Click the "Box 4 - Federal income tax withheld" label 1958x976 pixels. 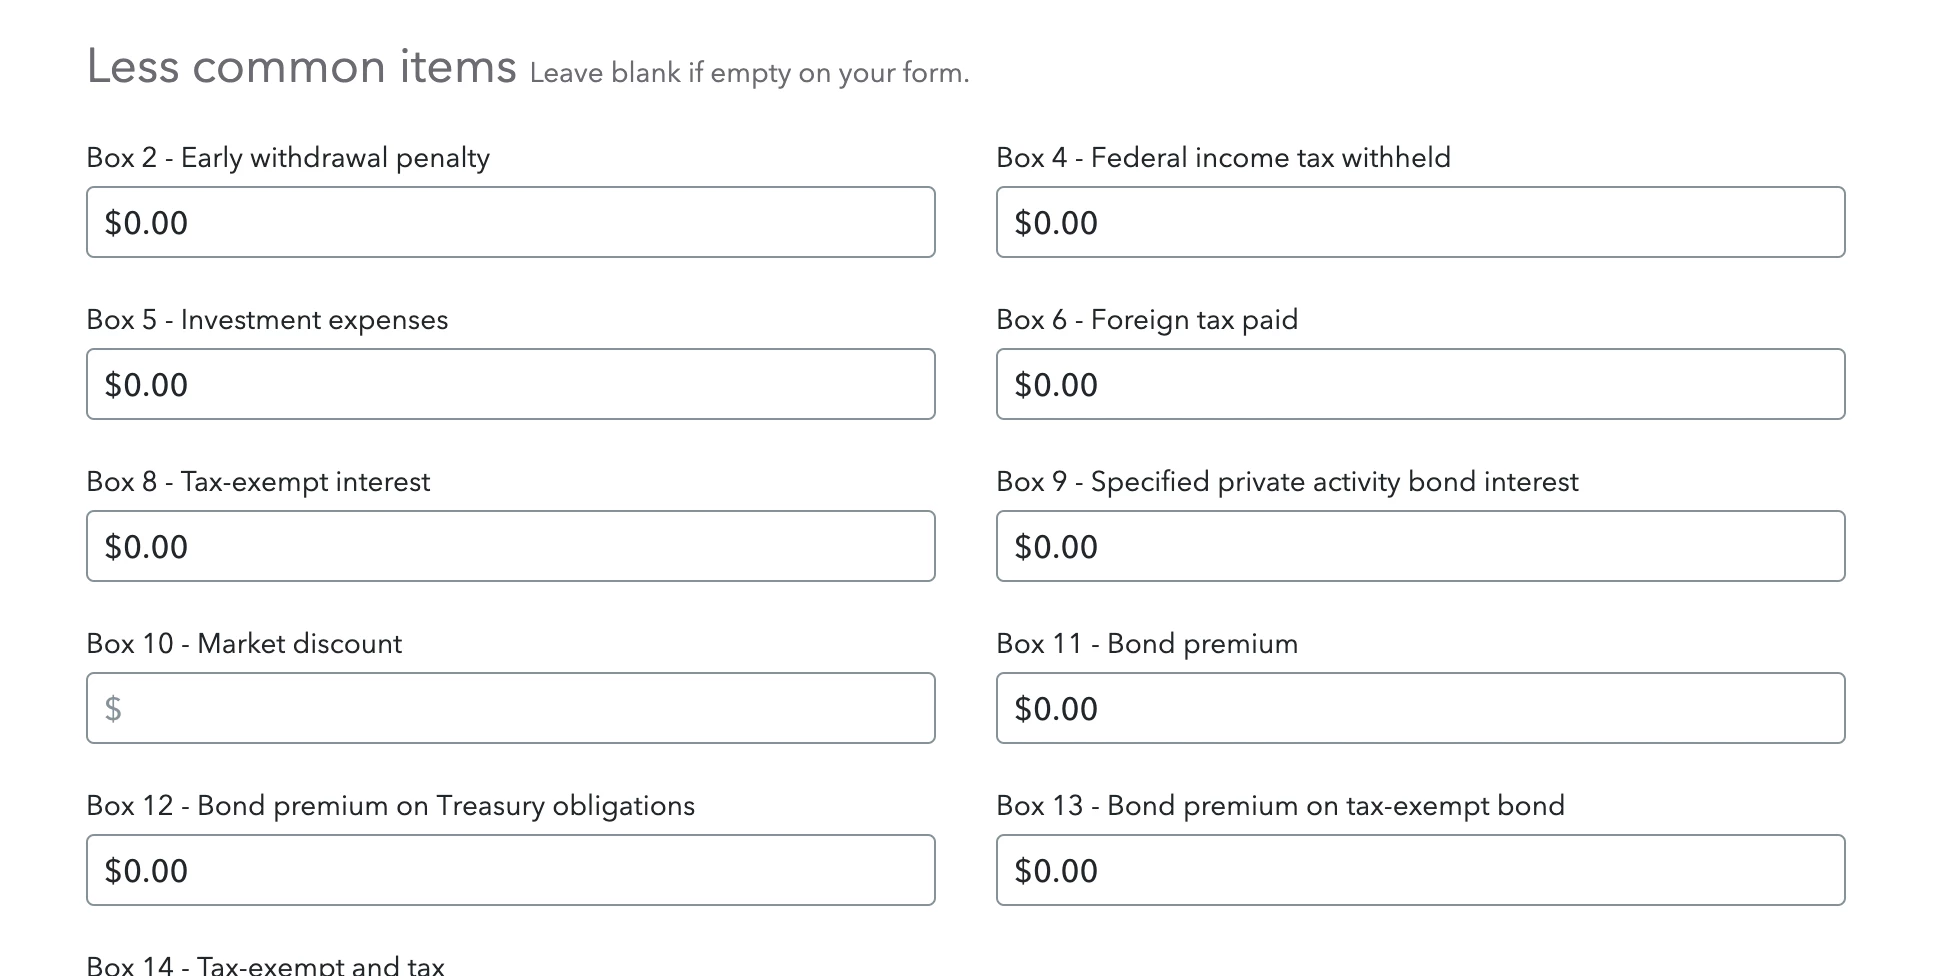click(x=1223, y=158)
